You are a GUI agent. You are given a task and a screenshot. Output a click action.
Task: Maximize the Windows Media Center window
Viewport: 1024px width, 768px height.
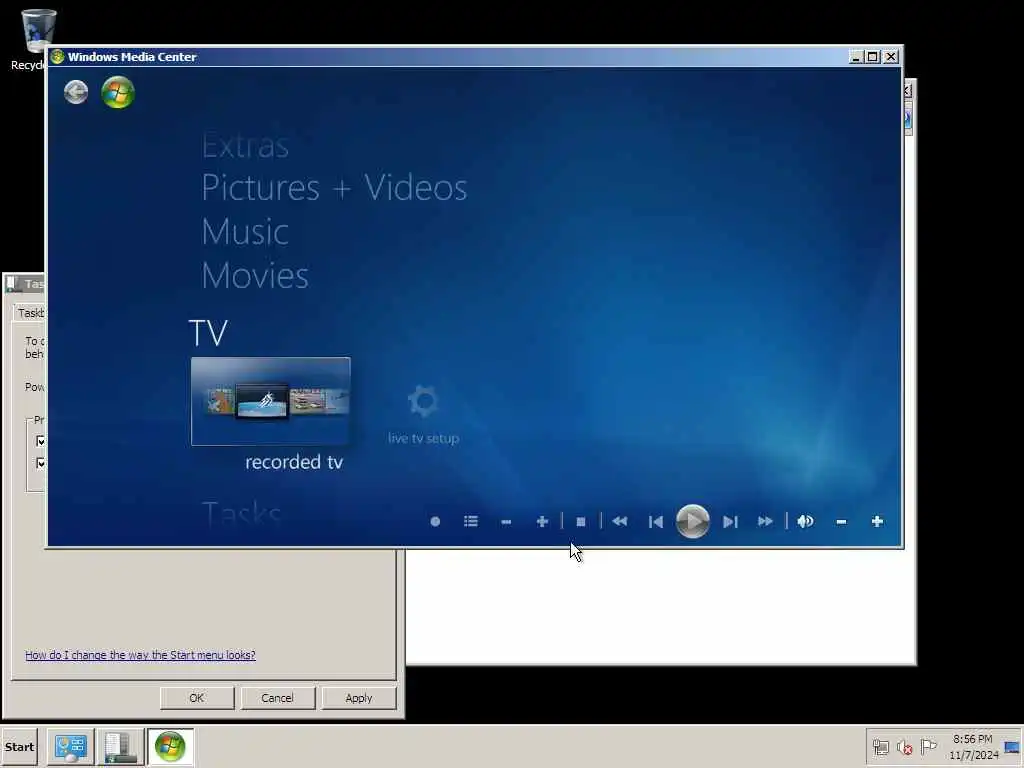872,57
